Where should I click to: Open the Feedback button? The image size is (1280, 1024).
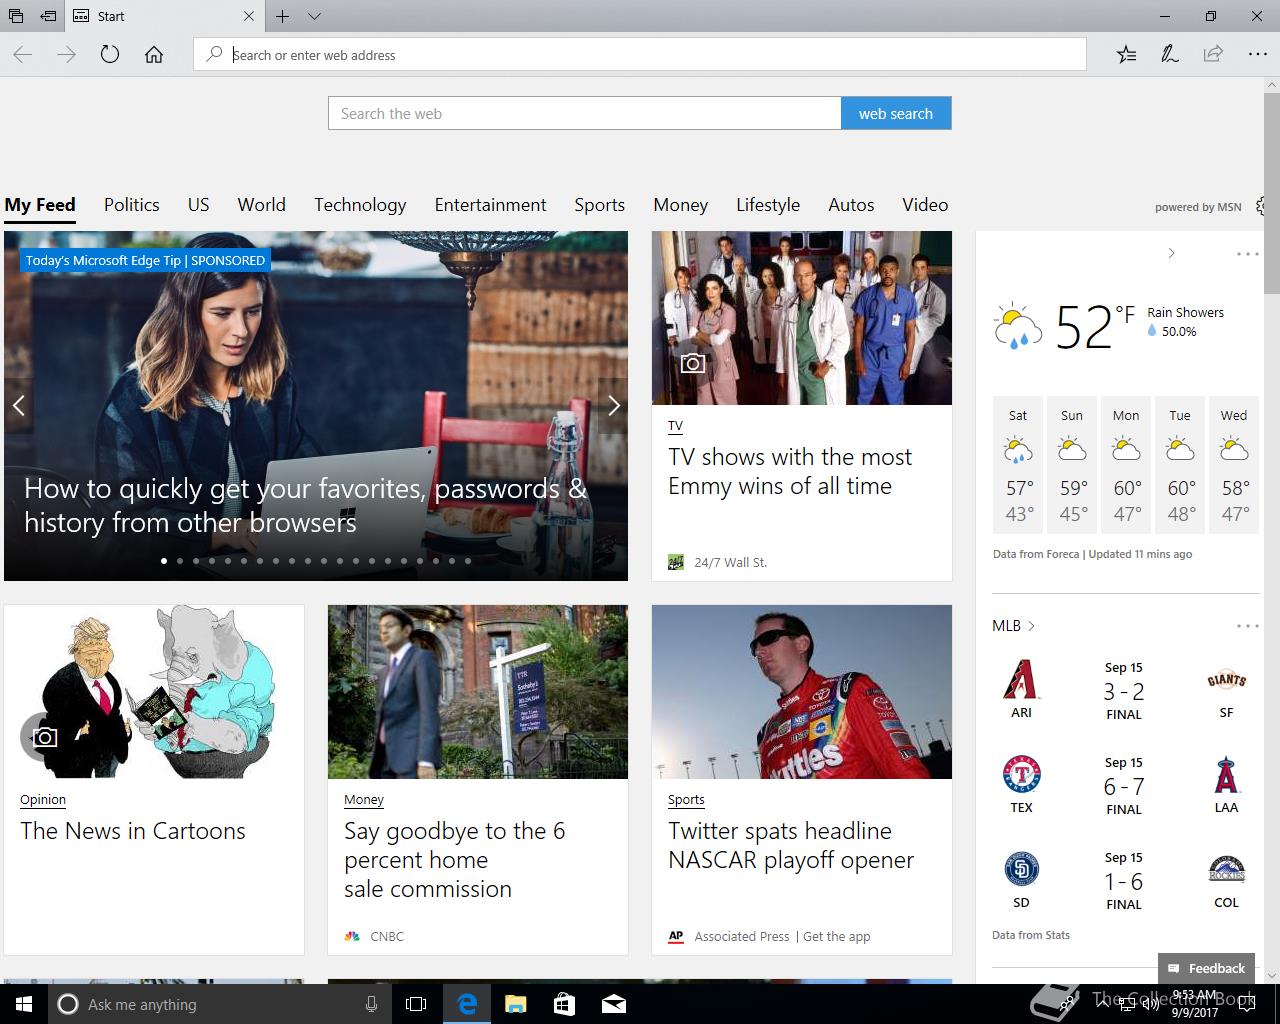click(x=1206, y=968)
